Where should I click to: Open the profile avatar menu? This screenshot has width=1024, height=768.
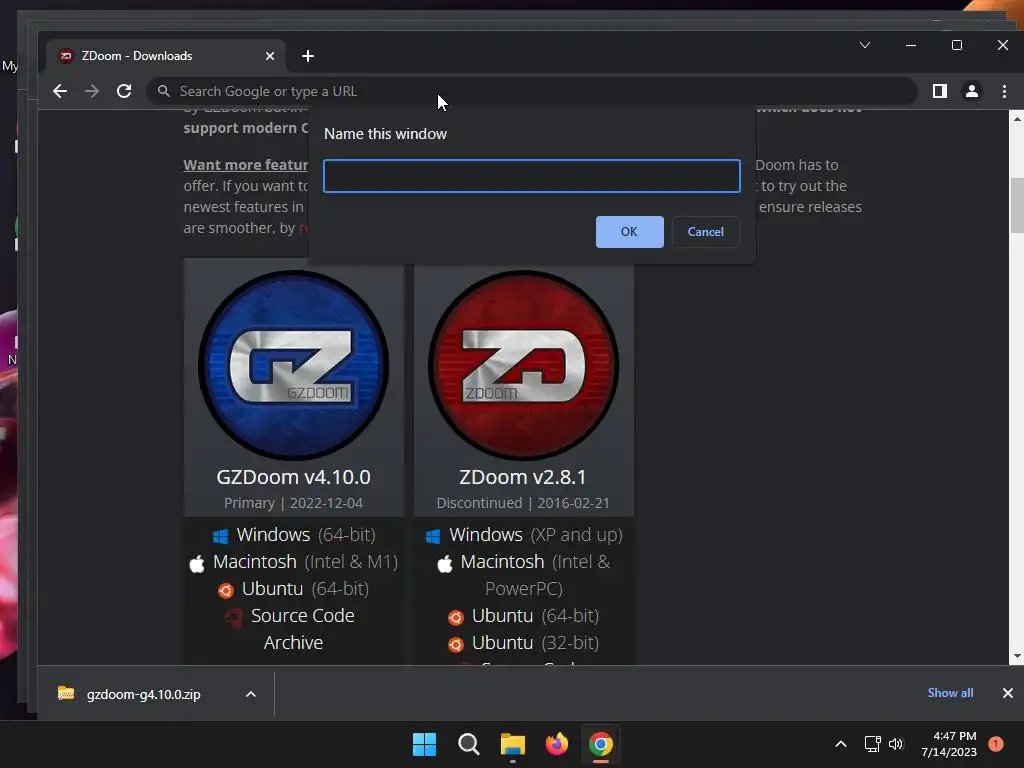click(x=972, y=91)
